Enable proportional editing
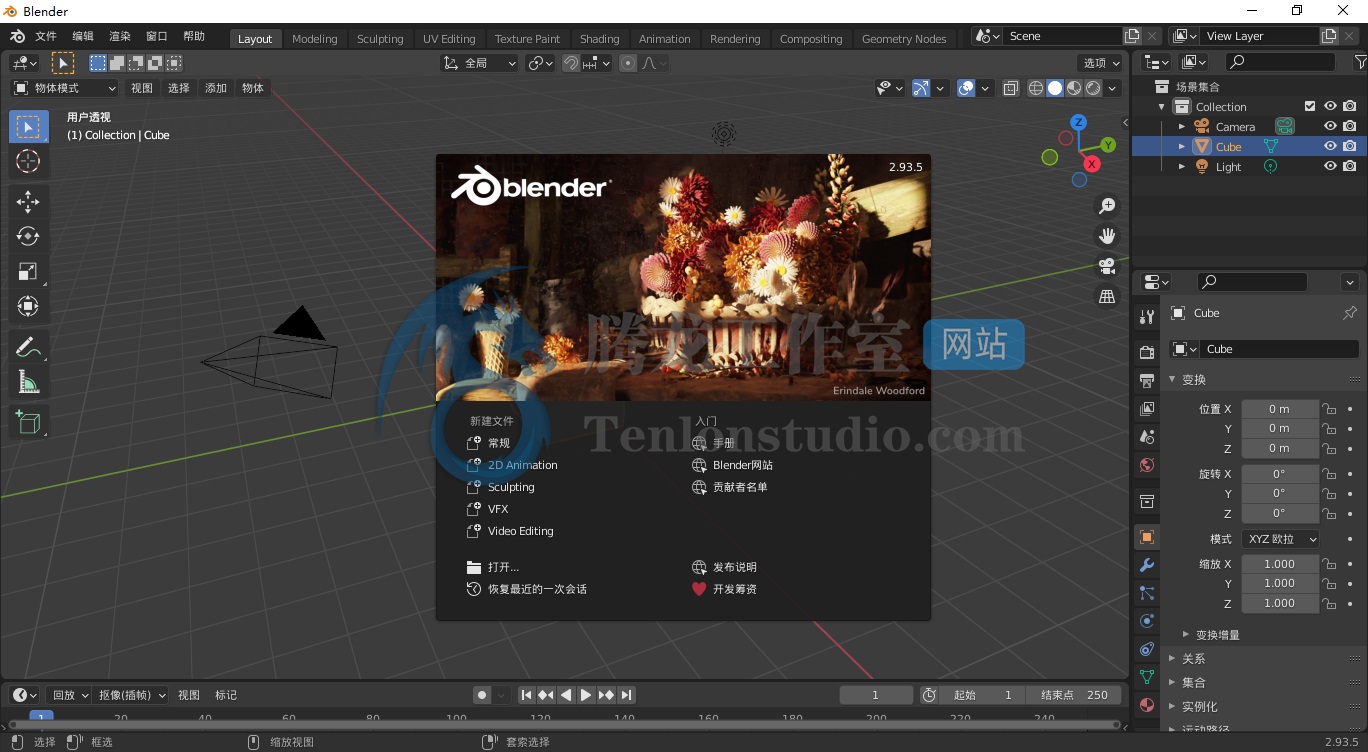Image resolution: width=1368 pixels, height=752 pixels. [628, 63]
